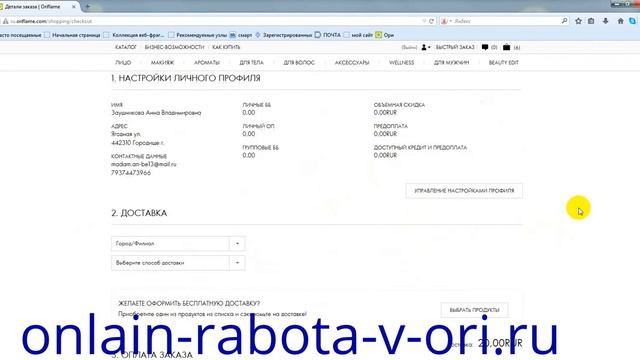The height and width of the screenshot is (360, 640).
Task: Open the messages speech bubble icon
Action: [485, 47]
